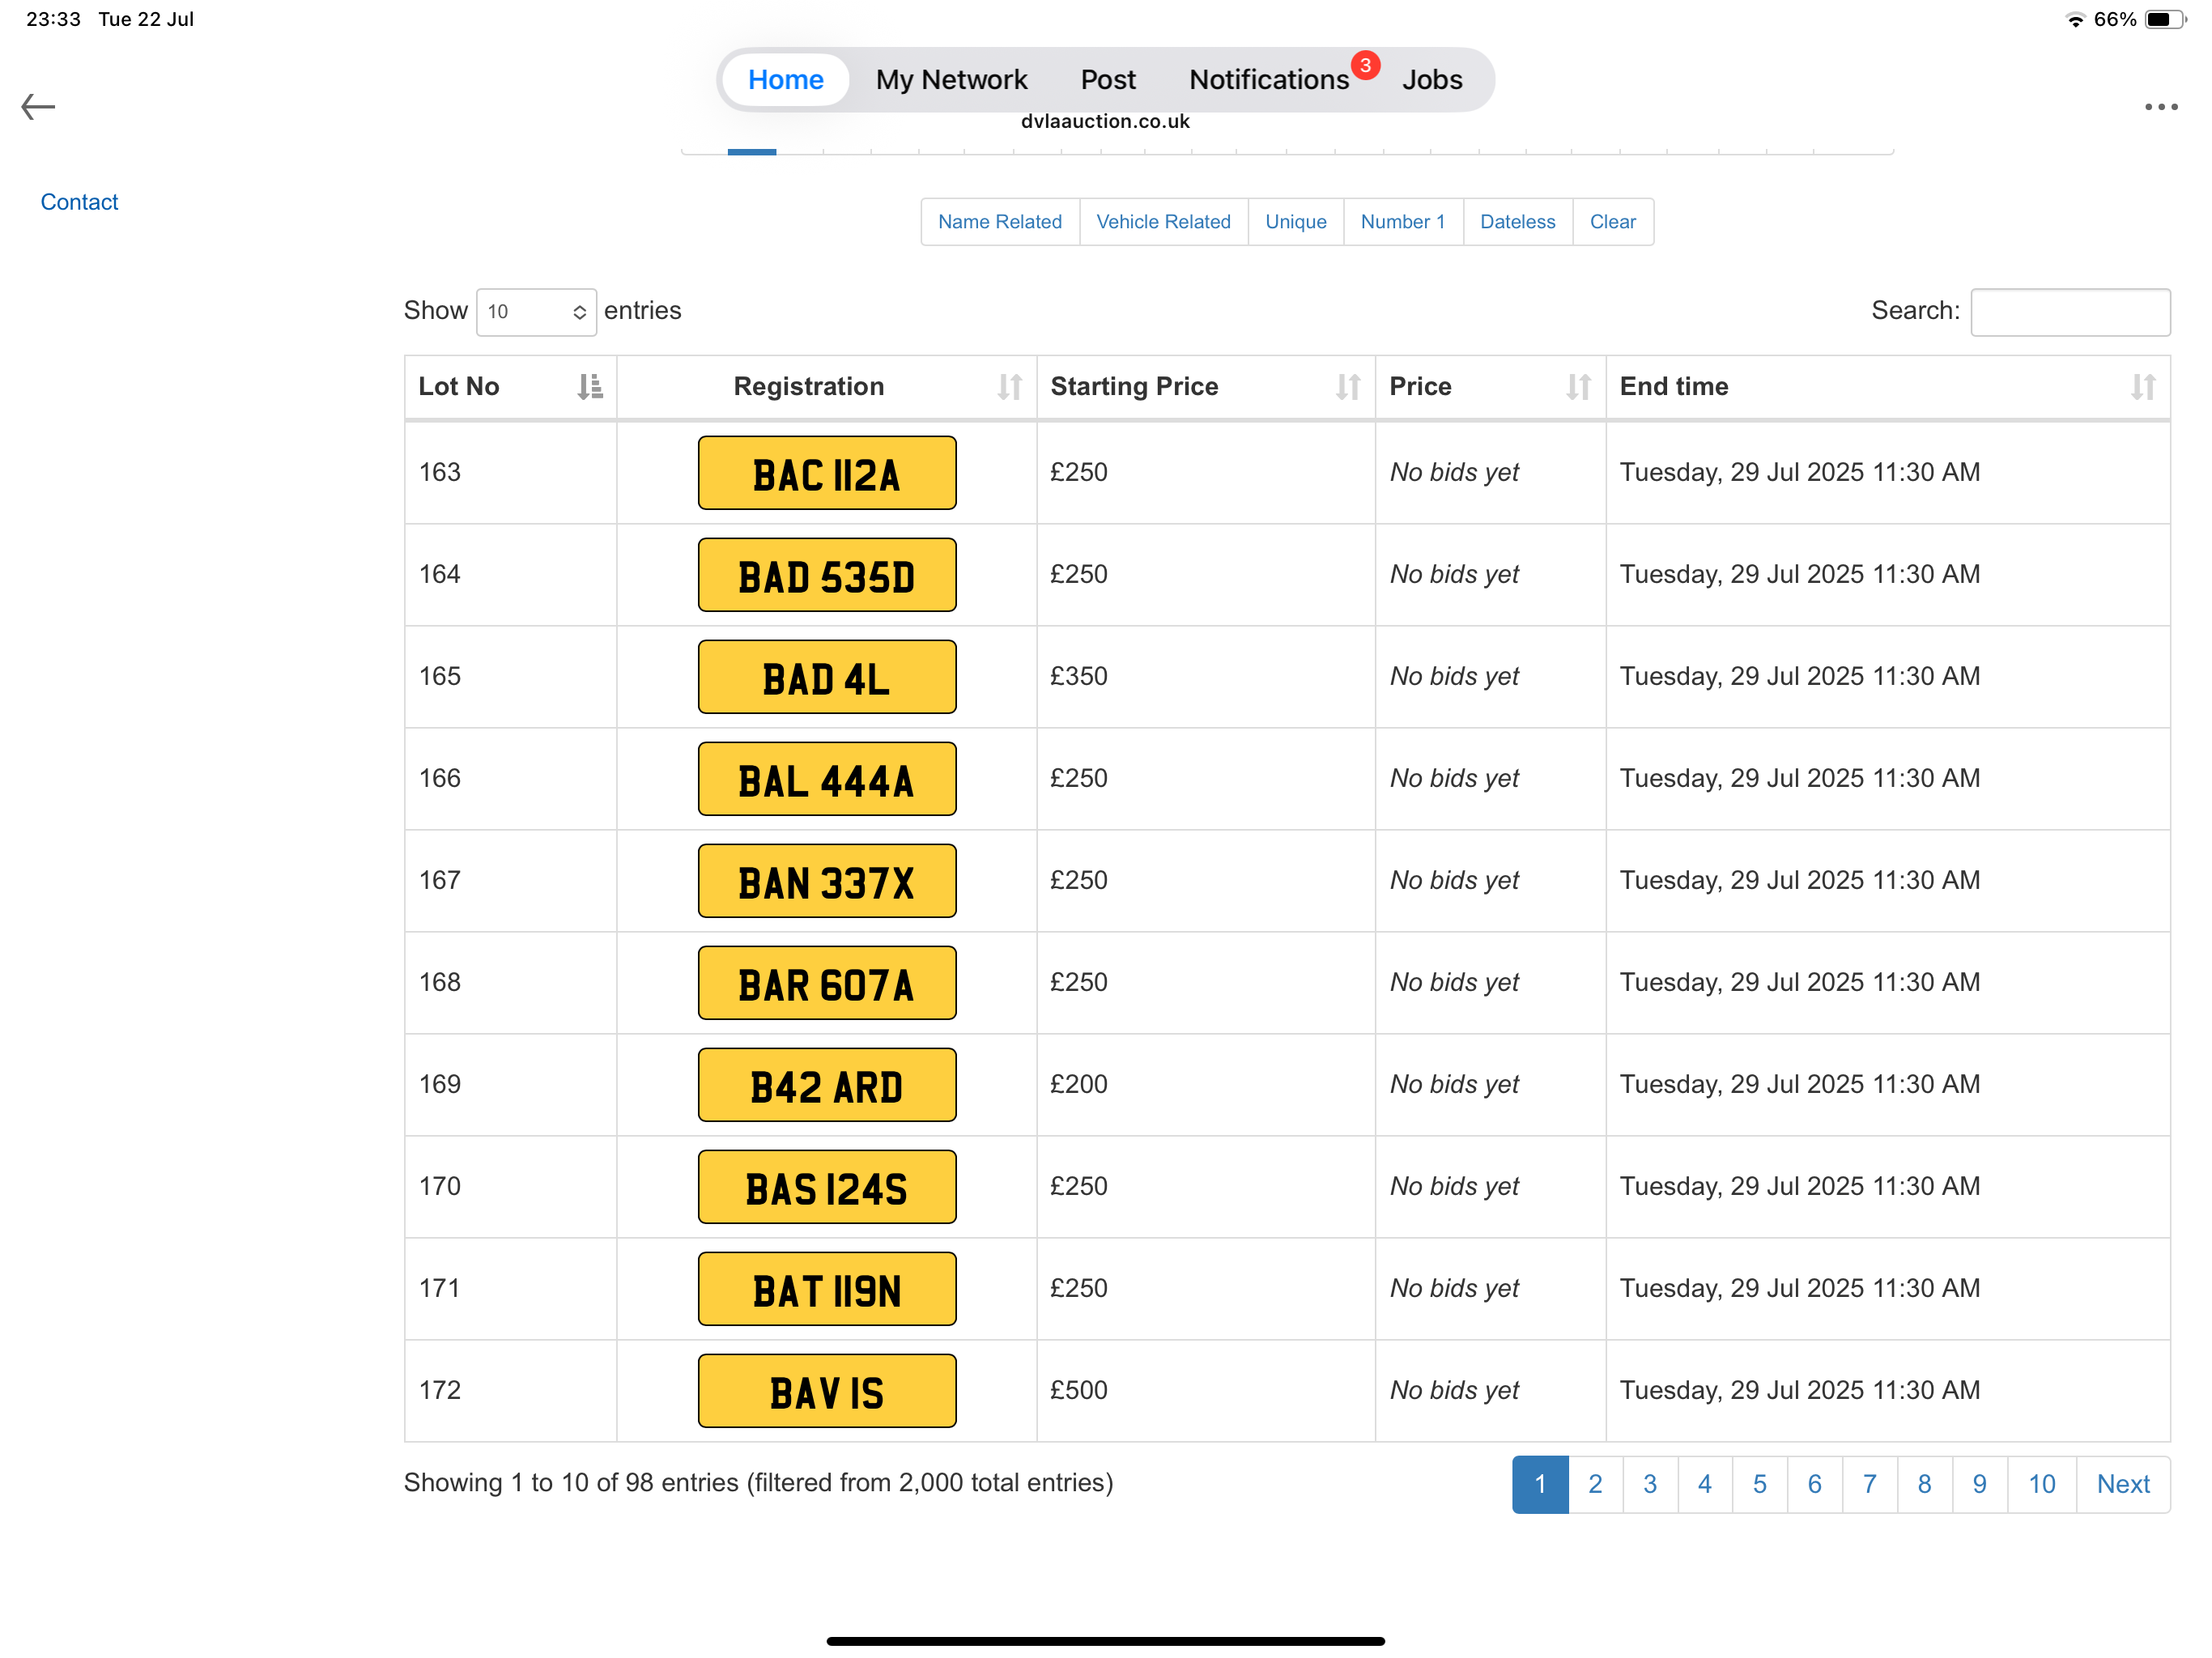This screenshot has height=1658, width=2212.
Task: Open Notifications with red badge
Action: coord(1269,79)
